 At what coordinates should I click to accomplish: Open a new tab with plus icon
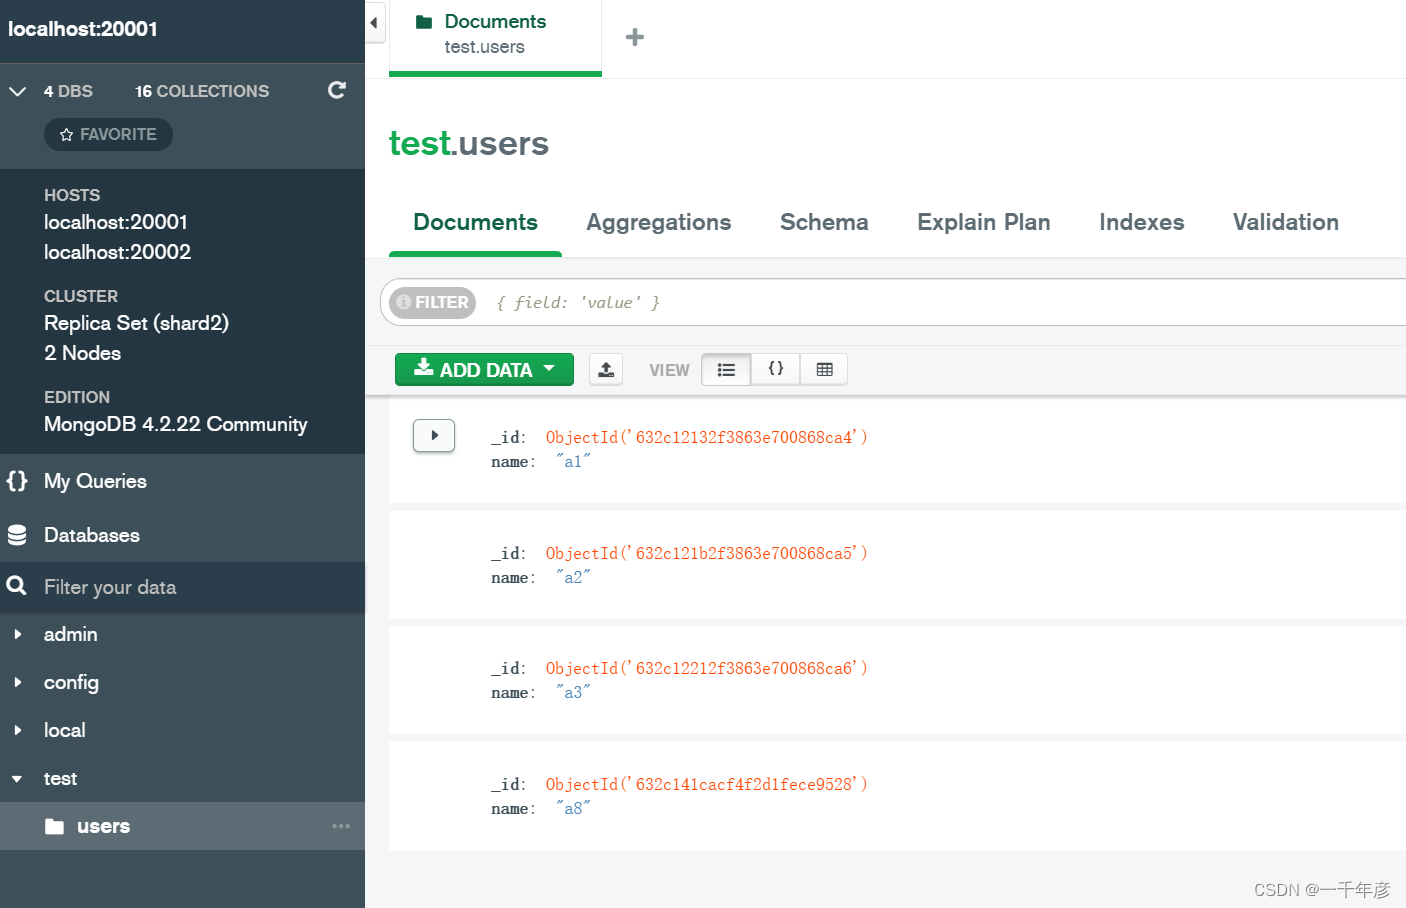coord(634,37)
